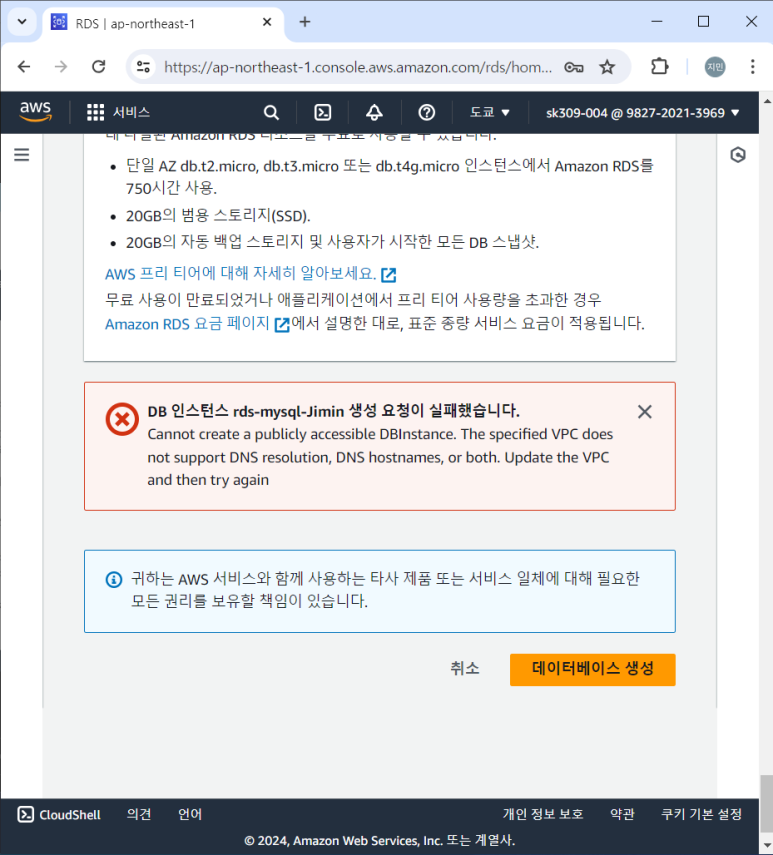Image resolution: width=773 pixels, height=855 pixels.
Task: Click the "20GB의 범용 스토리지(SSD)" bullet
Action: point(218,216)
